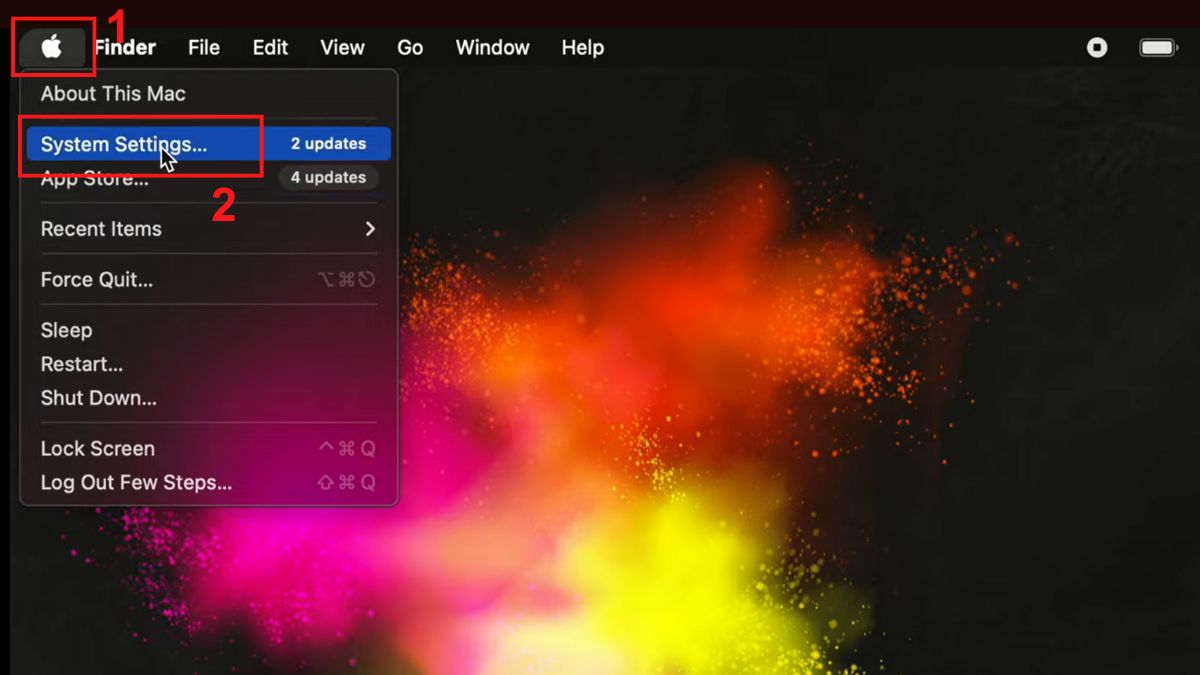
Task: Choose App Store… menu entry
Action: (209, 178)
